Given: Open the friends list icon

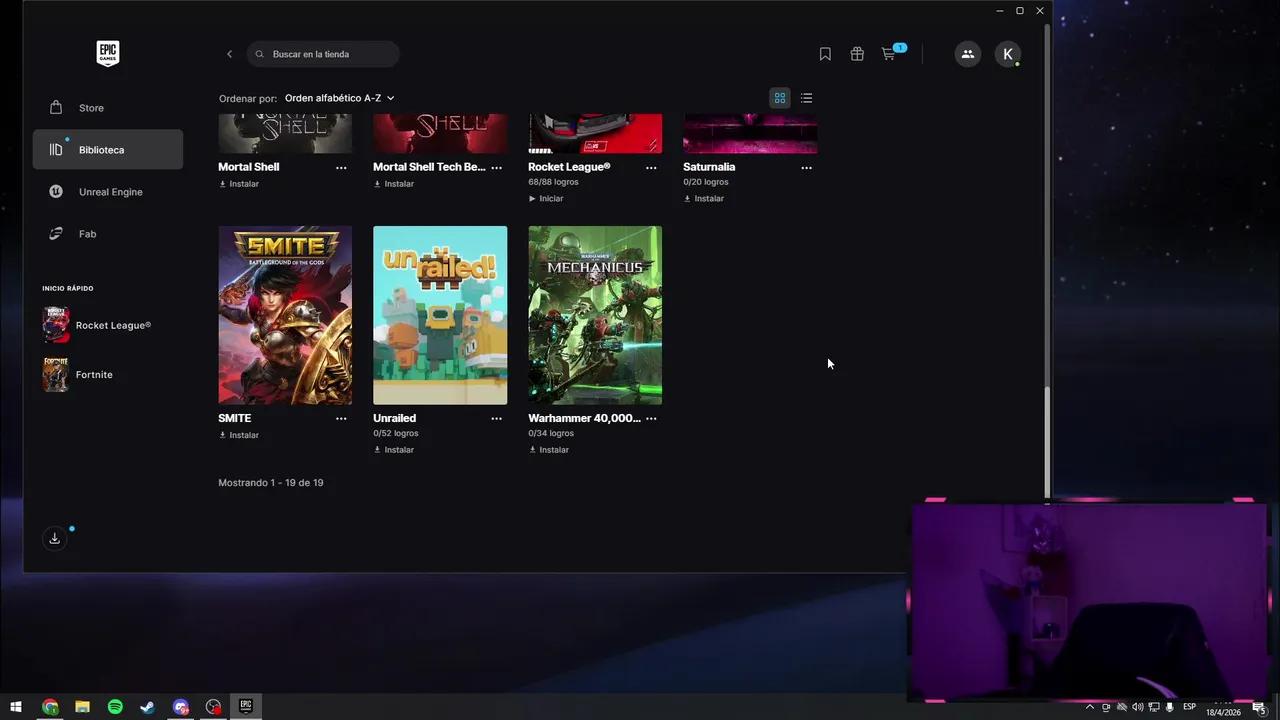Looking at the screenshot, I should (967, 54).
